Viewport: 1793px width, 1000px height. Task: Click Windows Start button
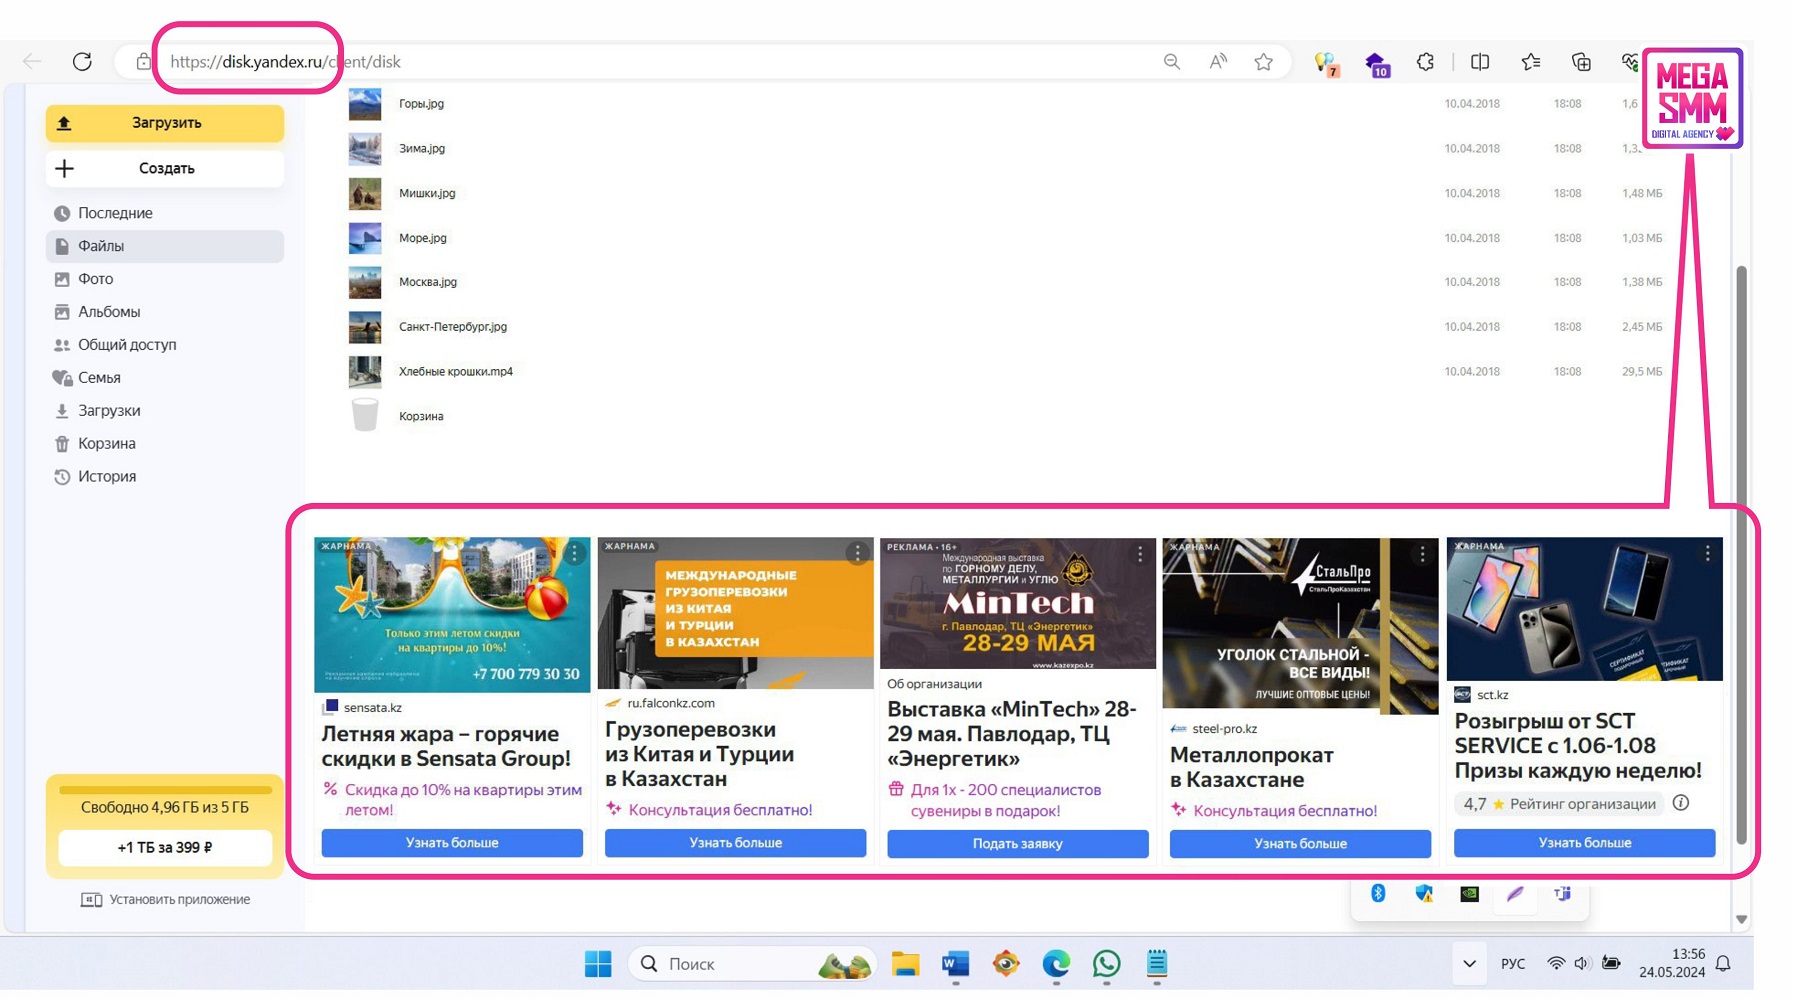coord(598,964)
